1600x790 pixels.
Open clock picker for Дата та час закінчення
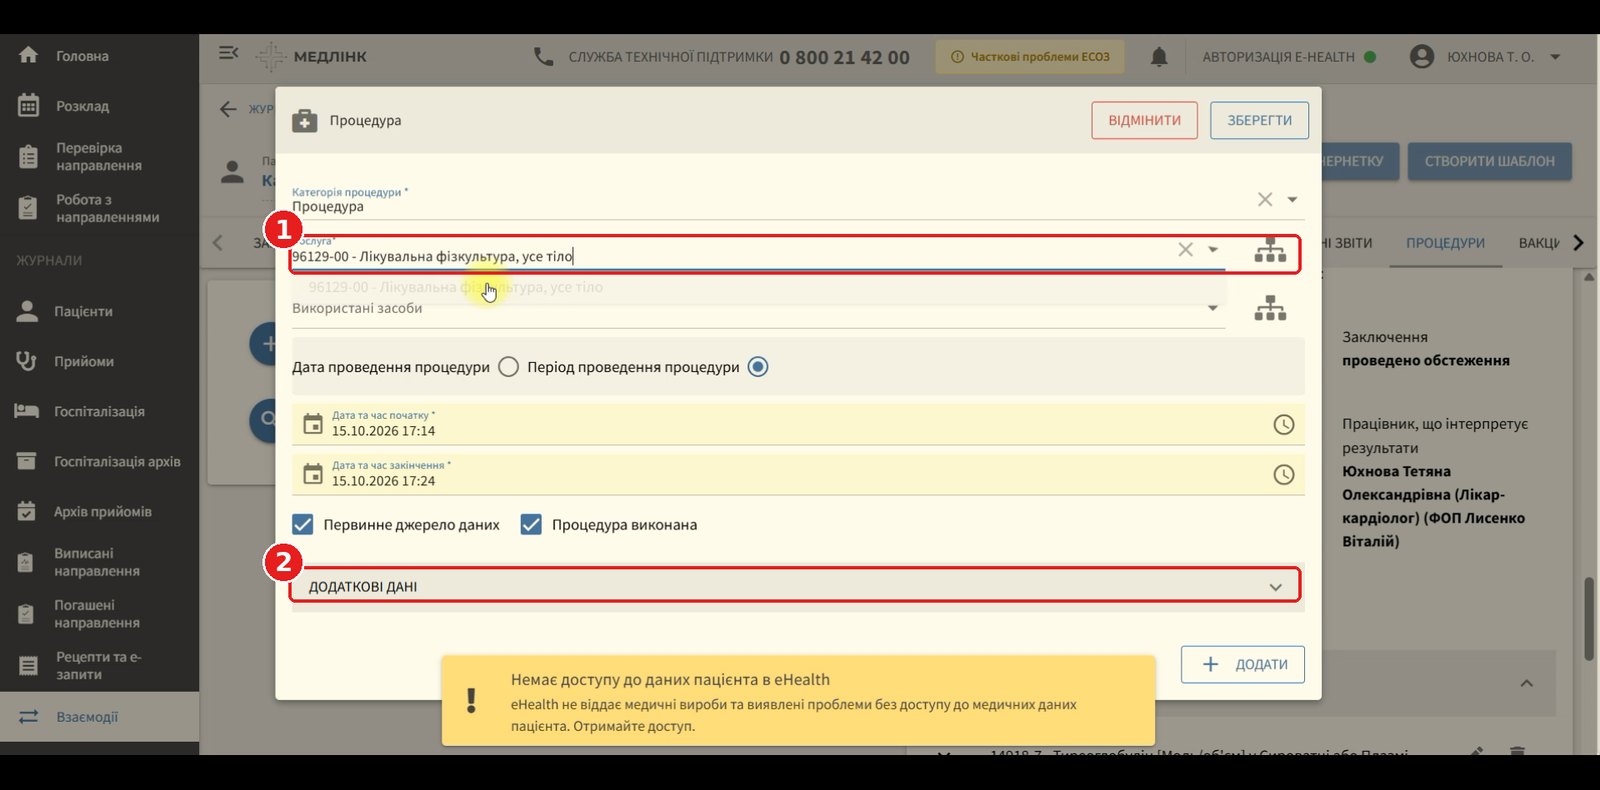[x=1283, y=475]
